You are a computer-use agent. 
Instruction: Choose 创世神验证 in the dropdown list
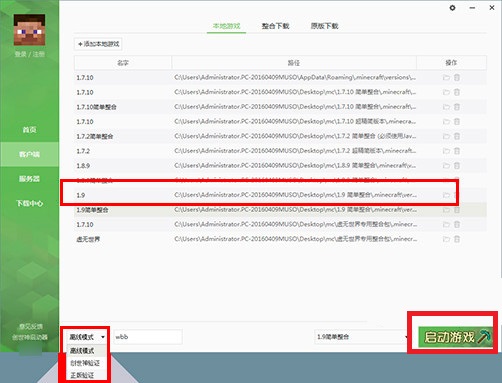(87, 363)
